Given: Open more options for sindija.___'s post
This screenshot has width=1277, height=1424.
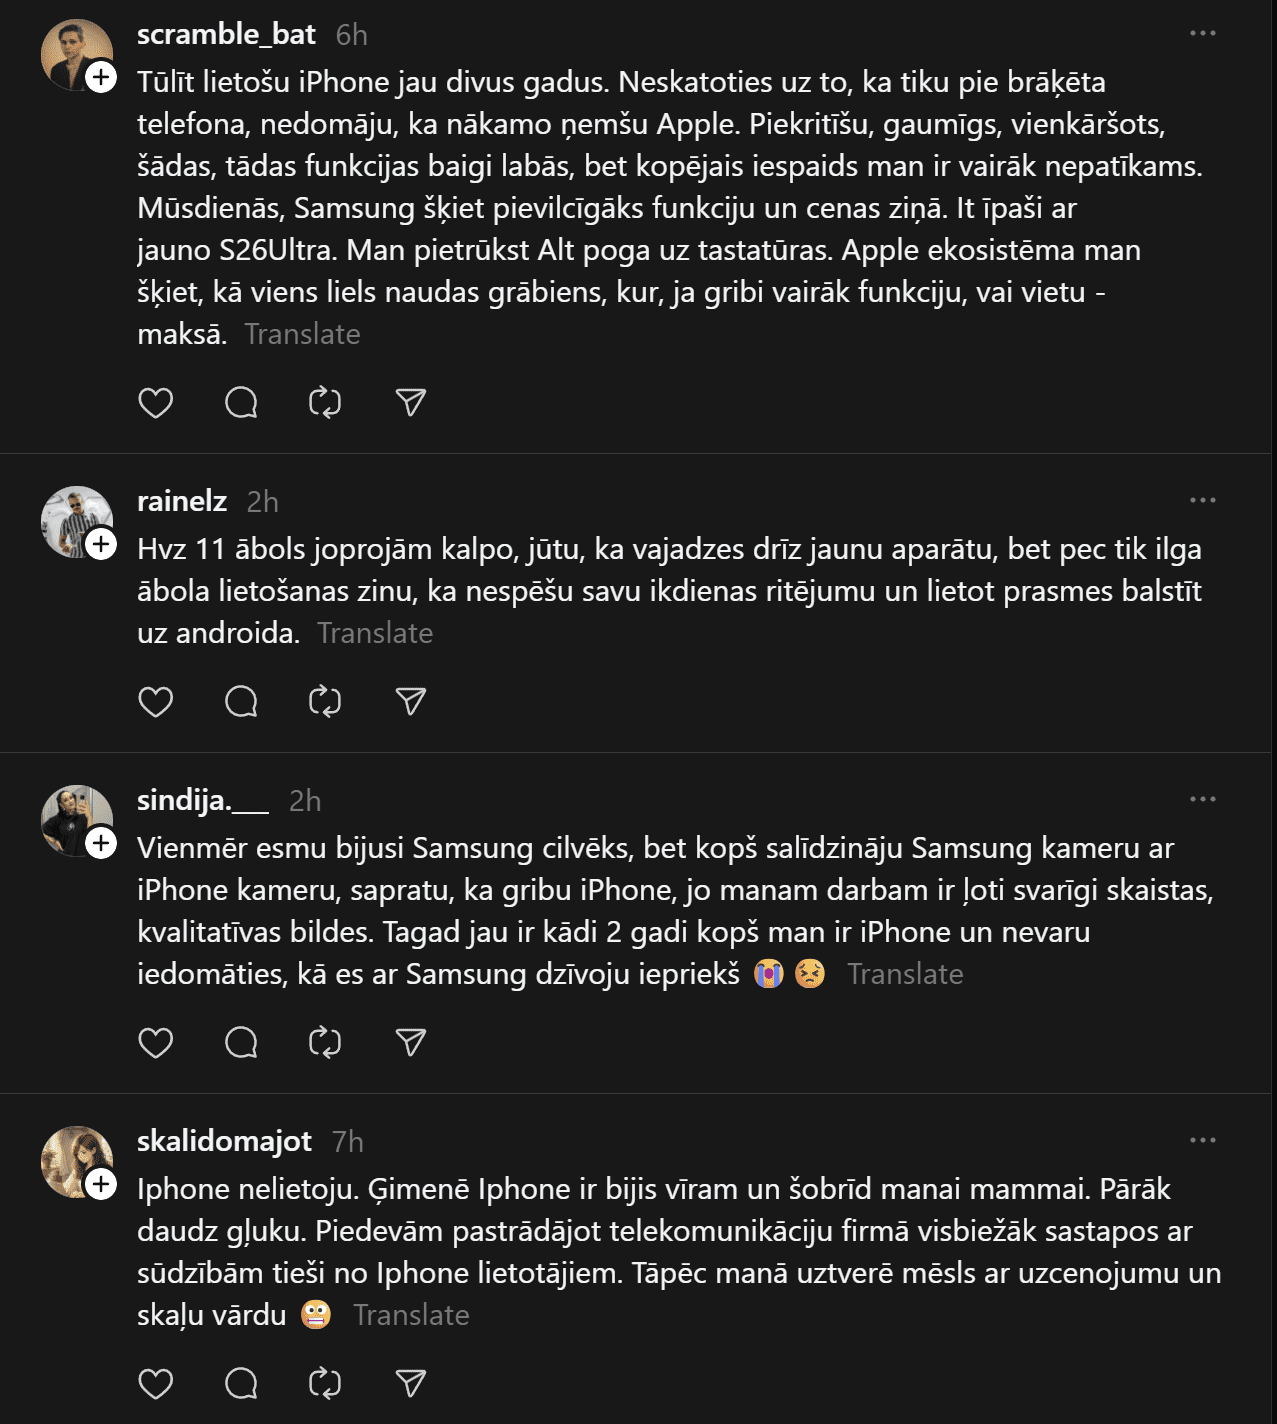Looking at the screenshot, I should pos(1202,799).
